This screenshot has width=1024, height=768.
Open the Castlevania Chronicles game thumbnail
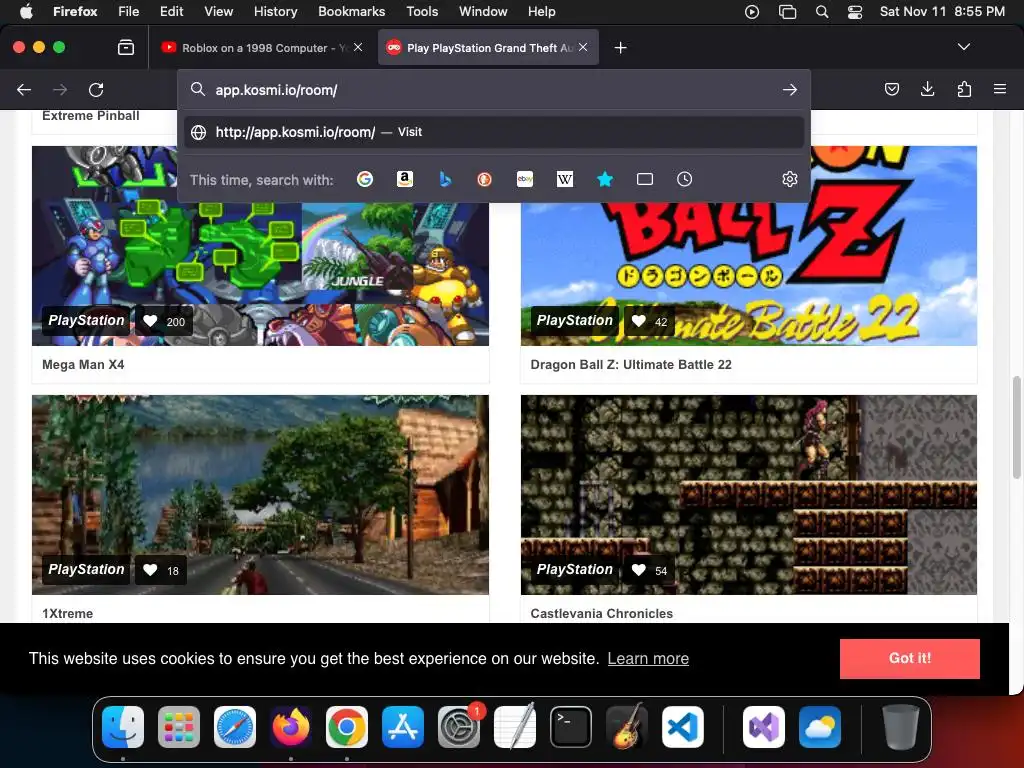pyautogui.click(x=748, y=494)
